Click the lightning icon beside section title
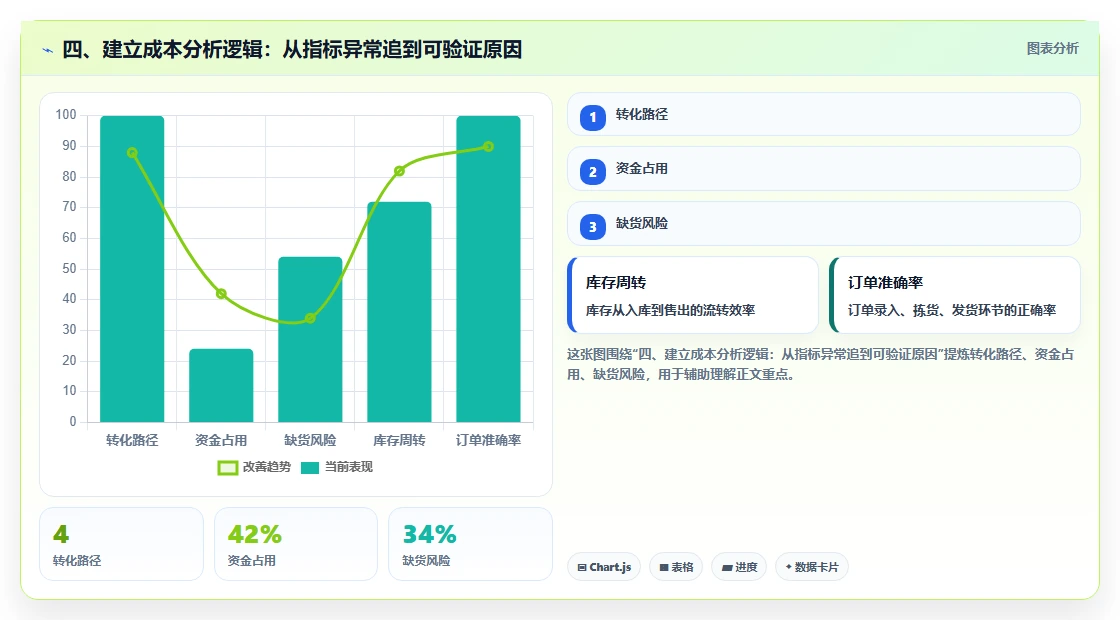 48,50
